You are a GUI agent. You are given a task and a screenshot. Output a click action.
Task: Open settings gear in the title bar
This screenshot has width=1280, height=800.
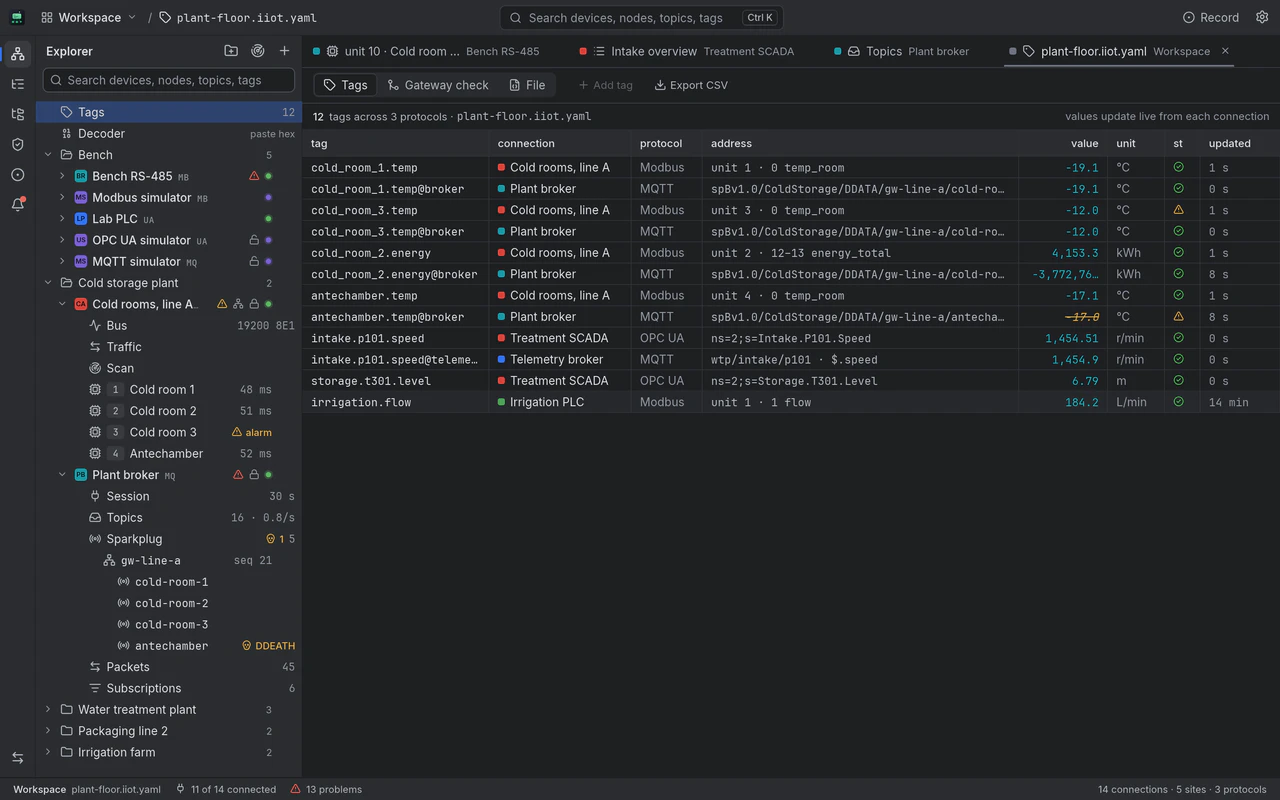coord(1260,17)
